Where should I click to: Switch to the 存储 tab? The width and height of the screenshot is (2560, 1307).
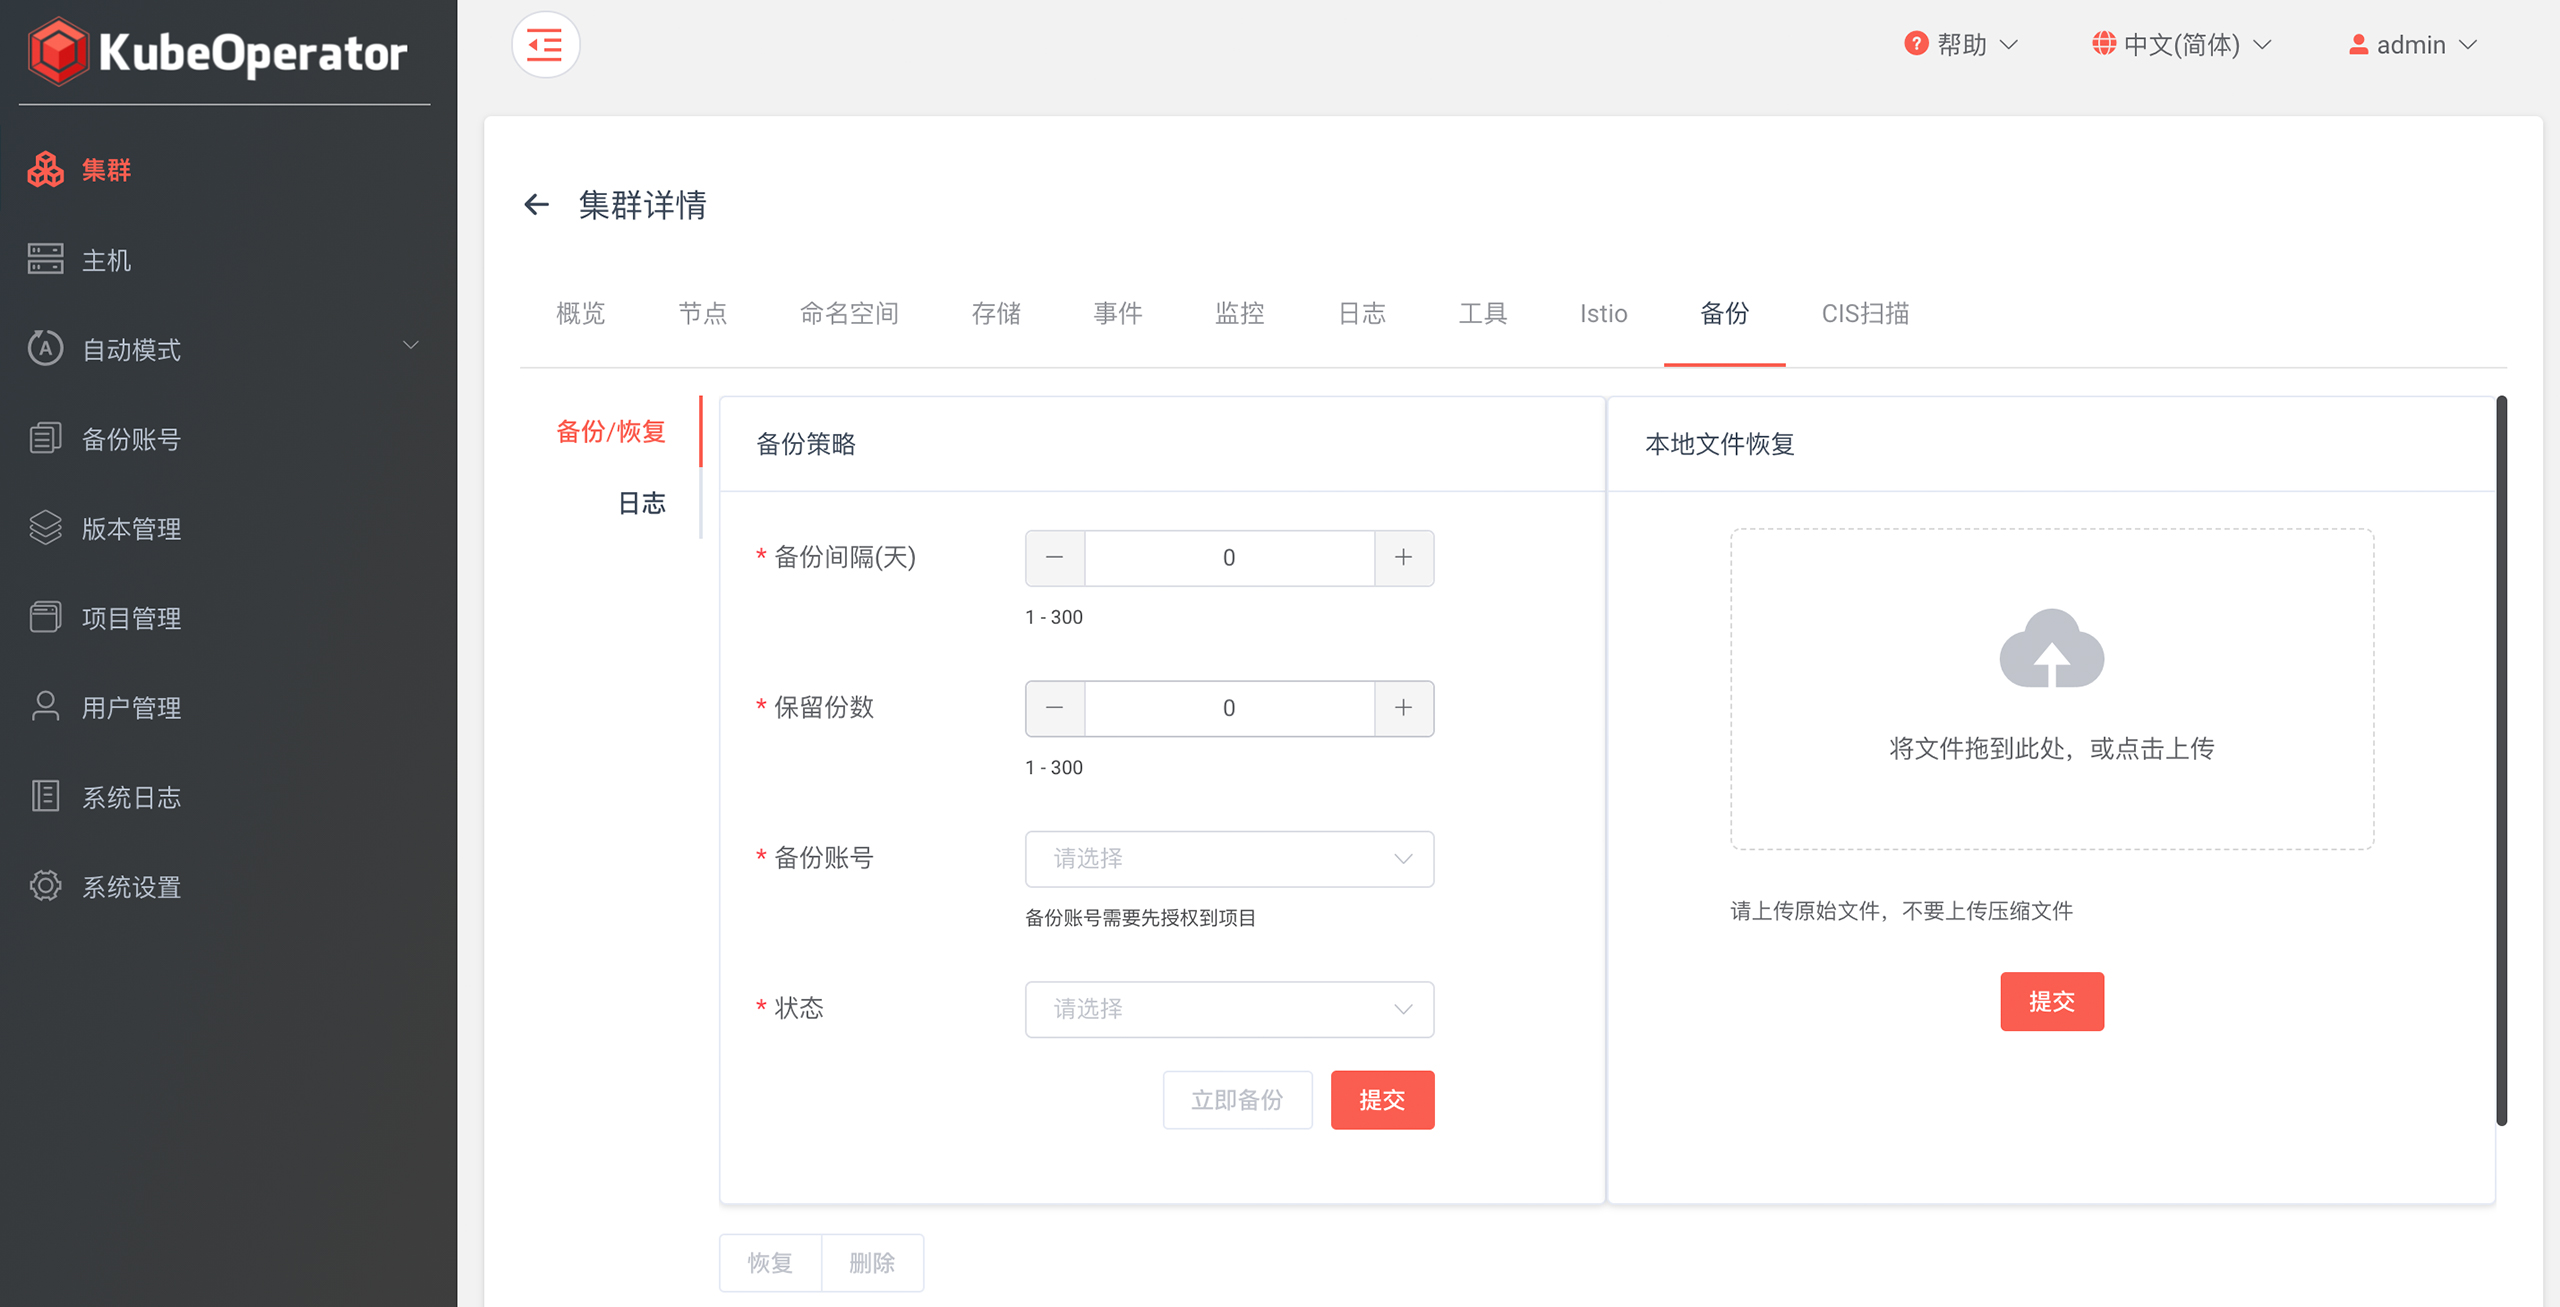[x=996, y=314]
